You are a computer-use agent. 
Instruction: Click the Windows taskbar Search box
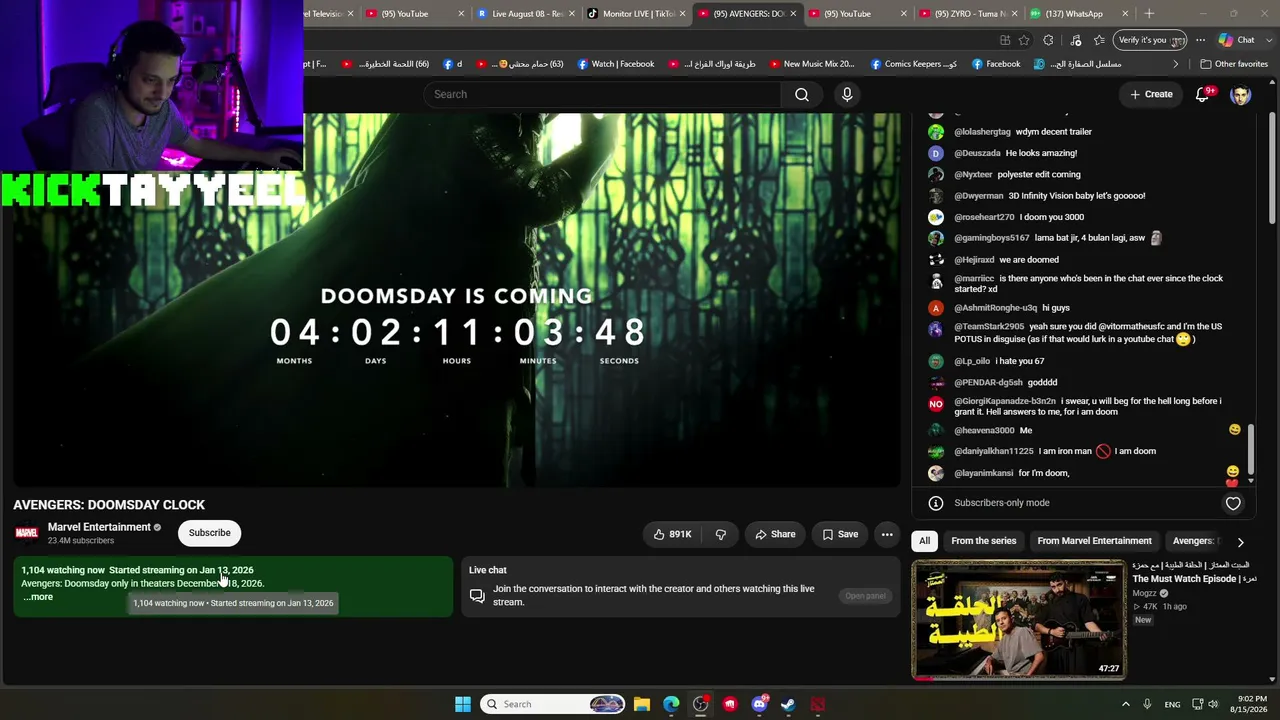click(x=552, y=704)
